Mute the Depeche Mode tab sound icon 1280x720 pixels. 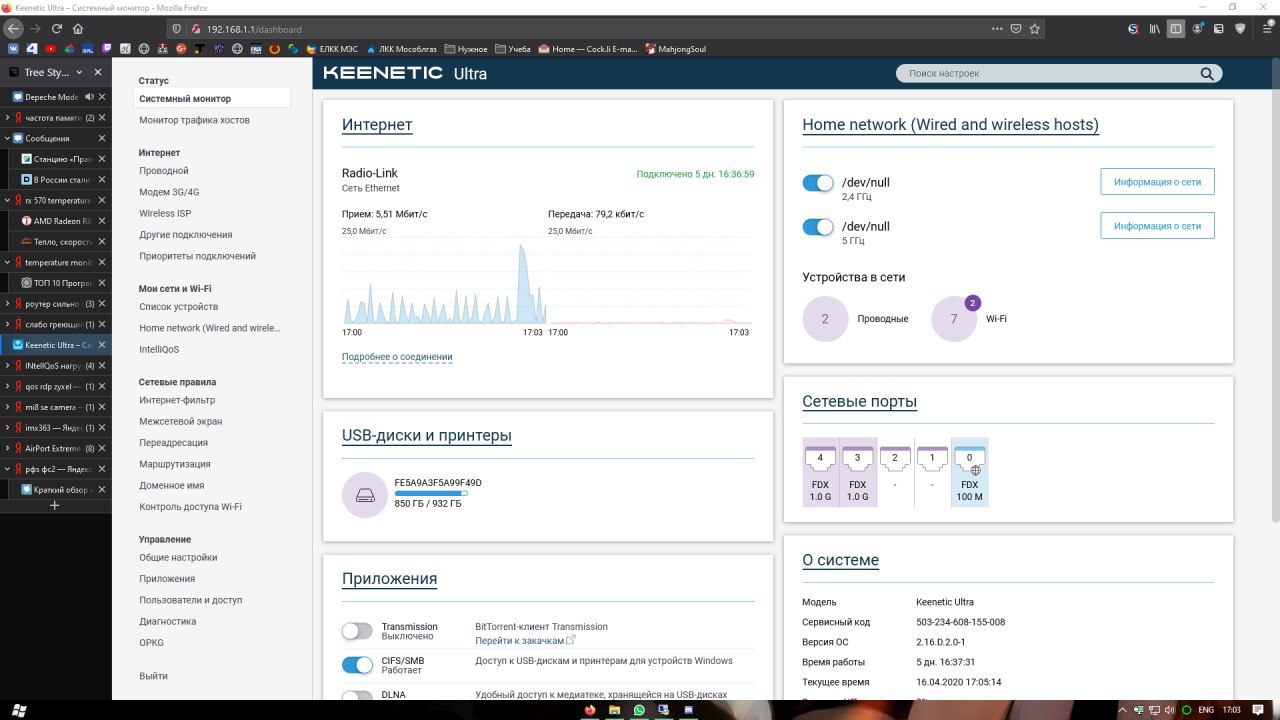tap(89, 97)
